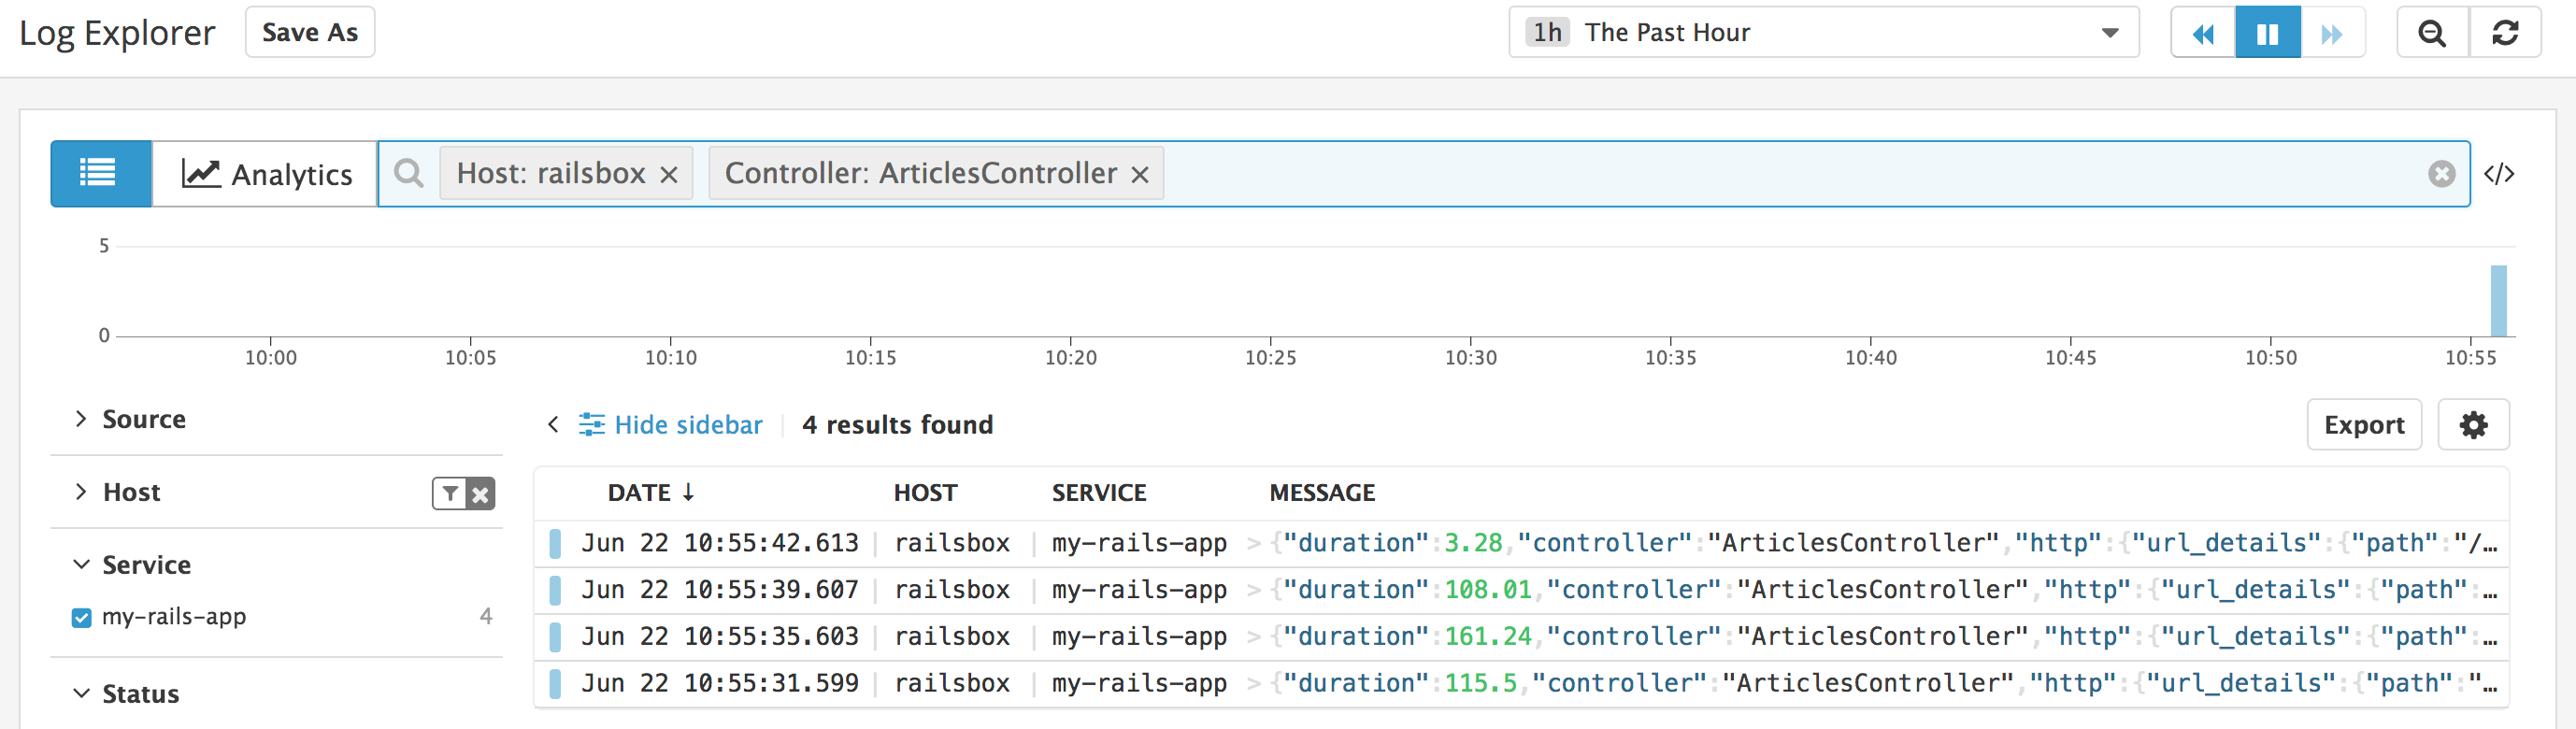Viewport: 2576px width, 729px height.
Task: Click the Host facet filter icon
Action: point(450,493)
